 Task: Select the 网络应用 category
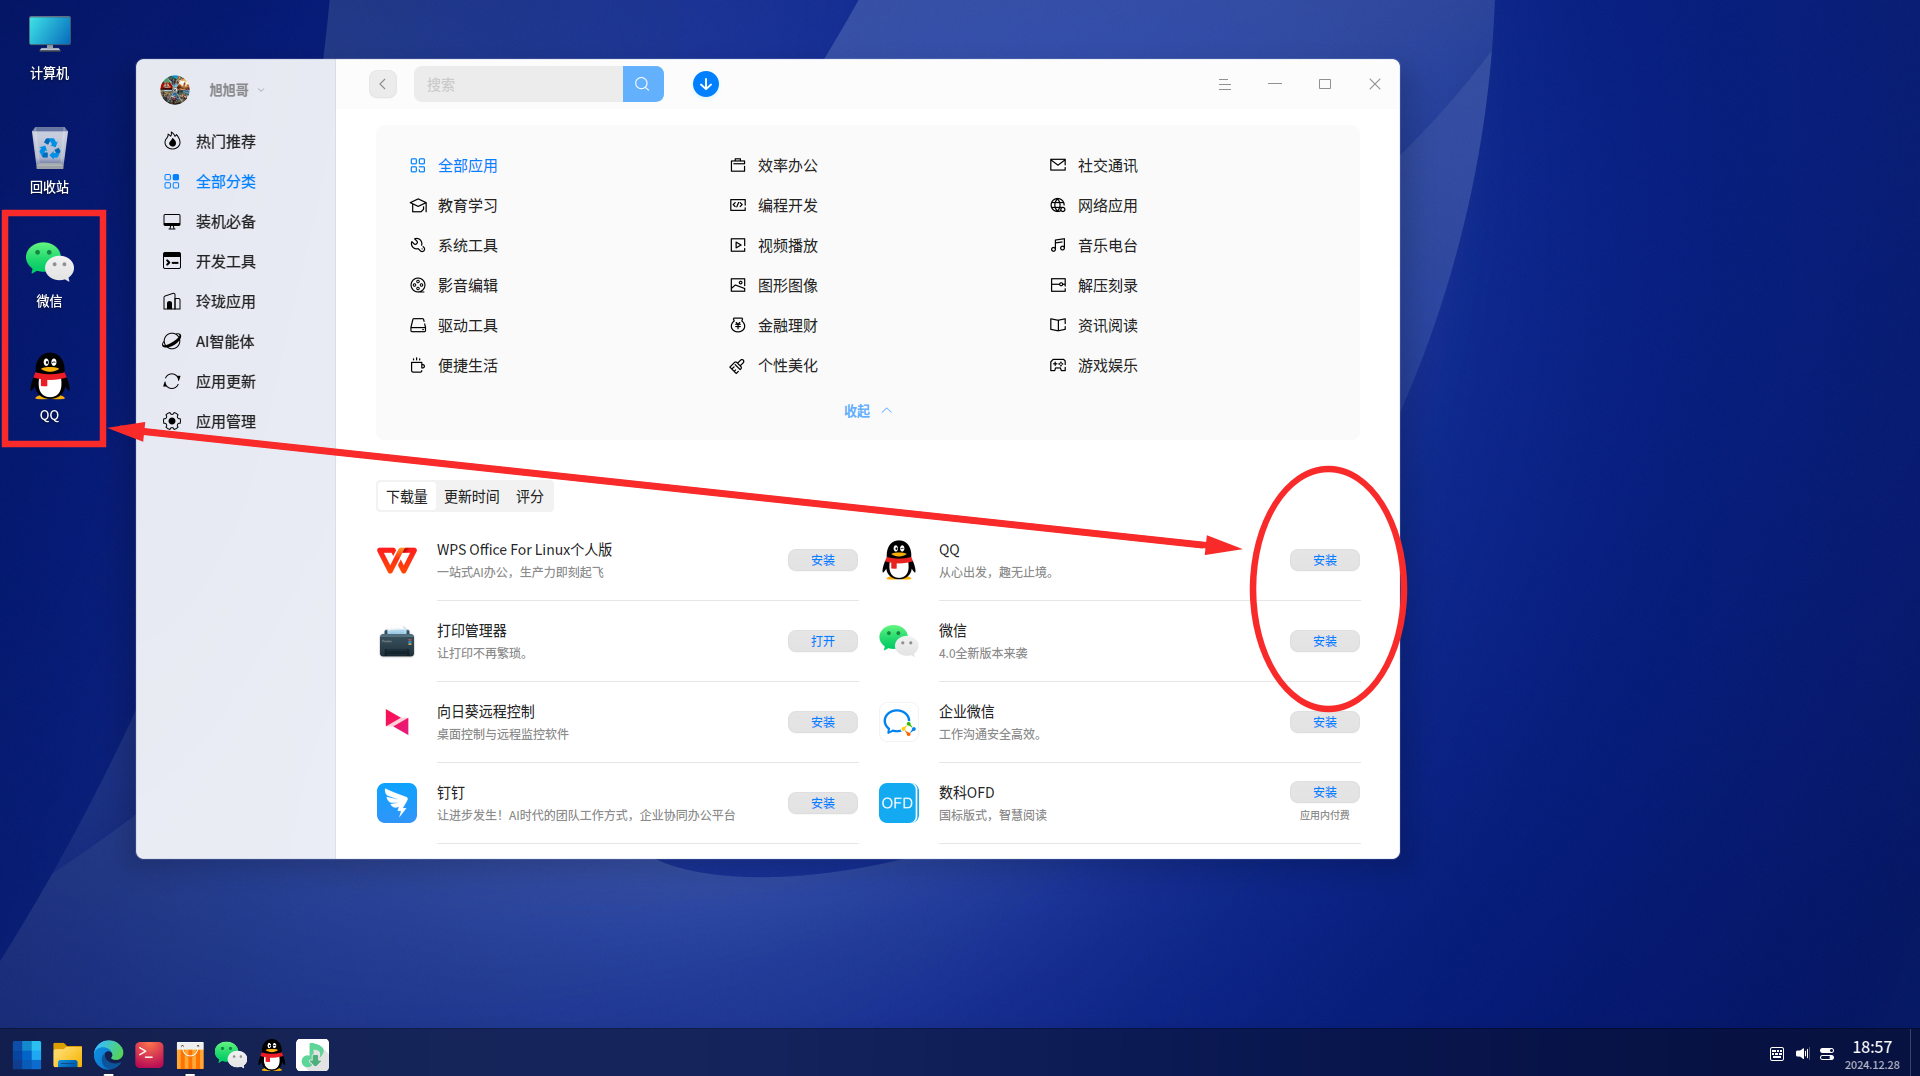(x=1094, y=205)
